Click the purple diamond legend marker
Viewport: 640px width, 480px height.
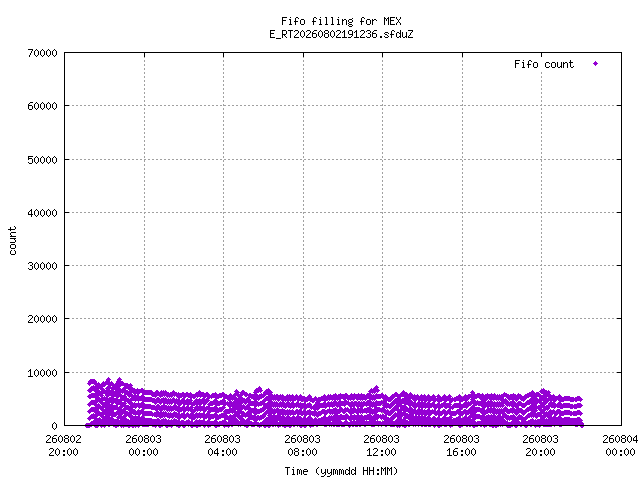pyautogui.click(x=596, y=64)
